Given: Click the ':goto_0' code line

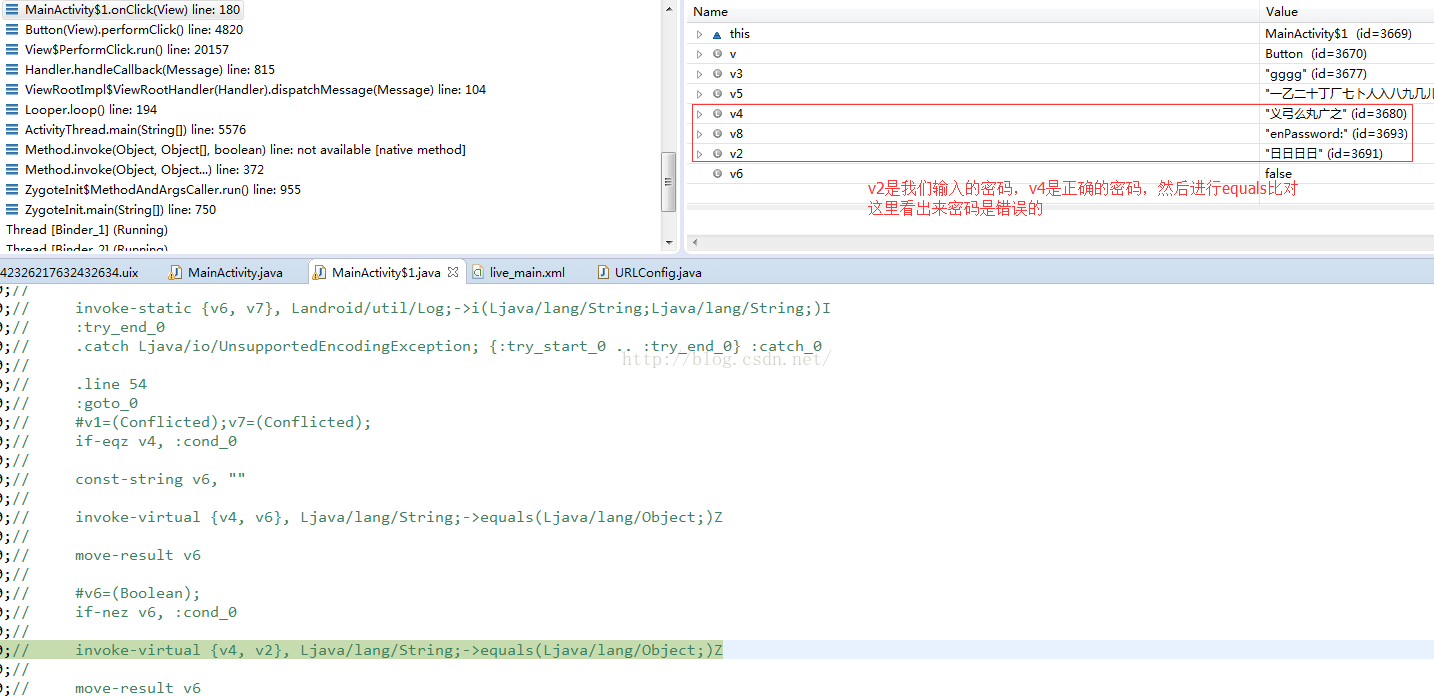Looking at the screenshot, I should pos(107,403).
